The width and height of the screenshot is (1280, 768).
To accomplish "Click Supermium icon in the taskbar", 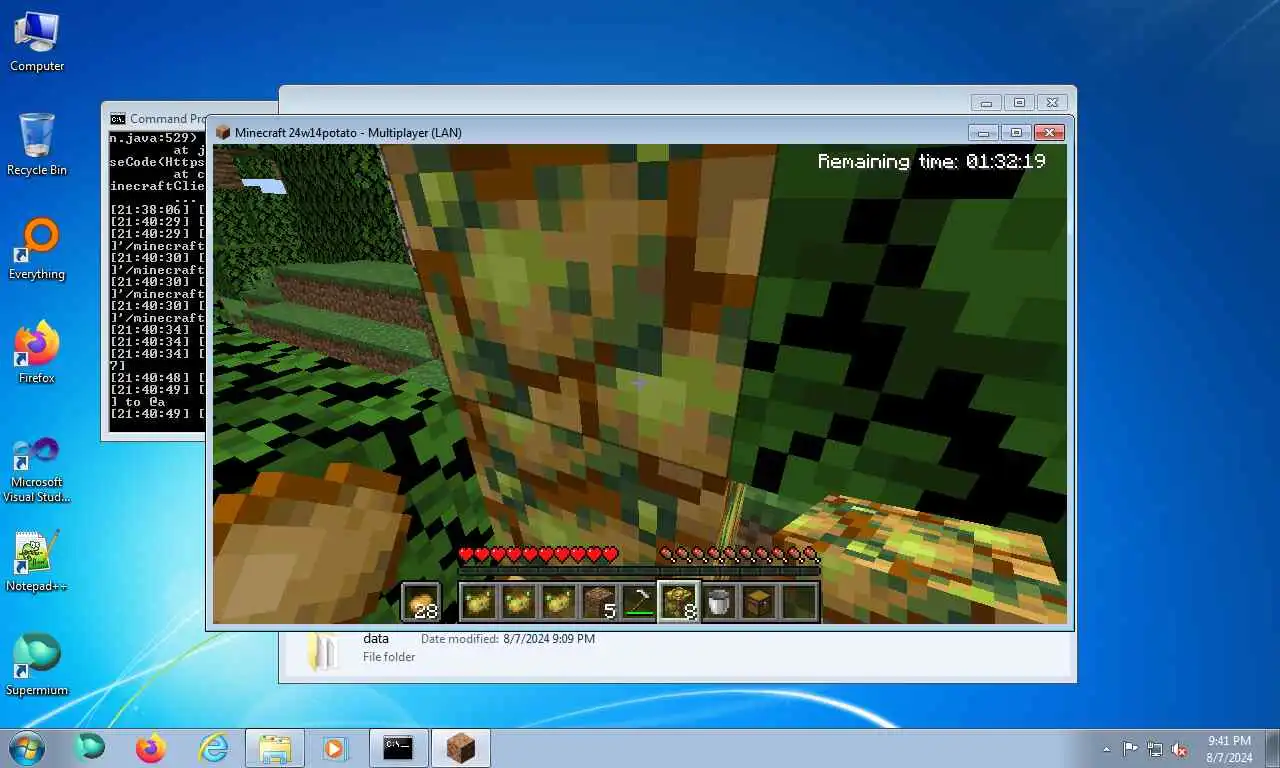I will tap(90, 748).
